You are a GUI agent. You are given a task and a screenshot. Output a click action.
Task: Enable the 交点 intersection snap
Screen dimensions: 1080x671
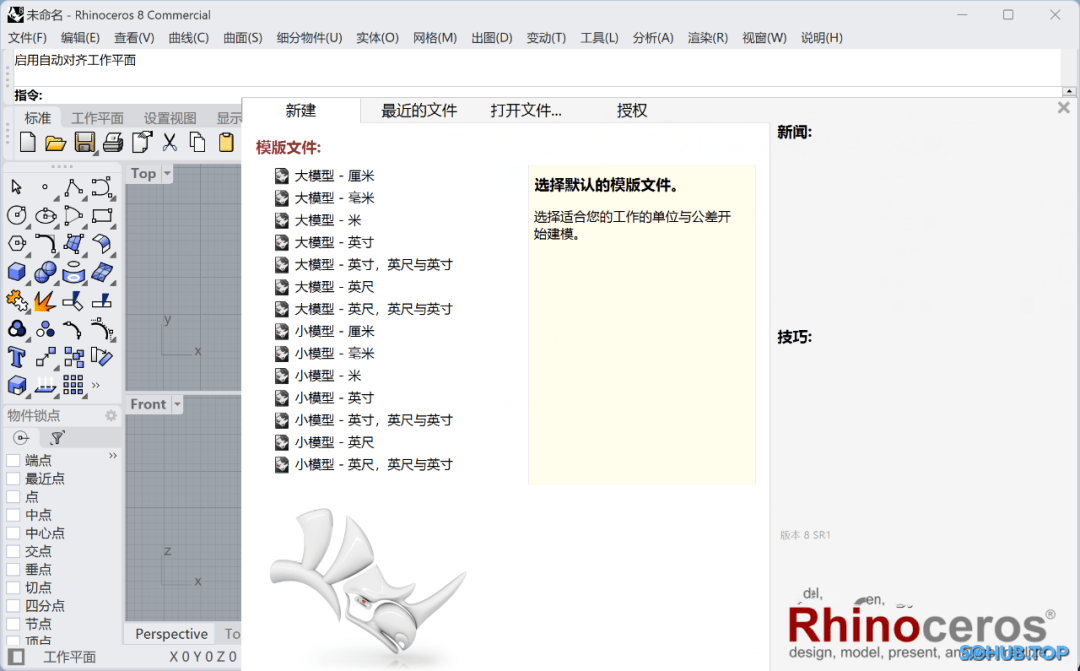coord(11,551)
